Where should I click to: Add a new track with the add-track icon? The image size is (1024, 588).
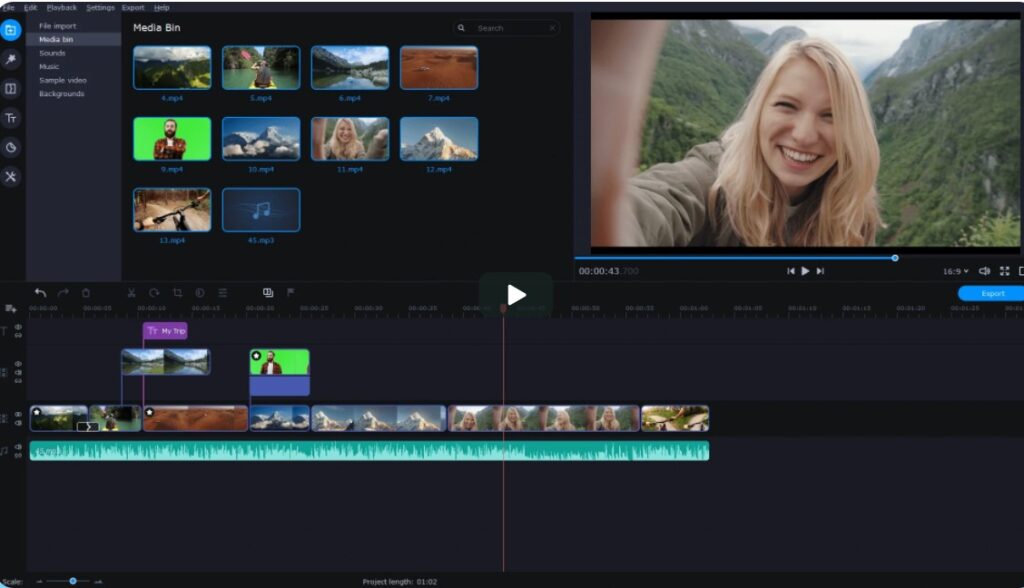tap(10, 308)
